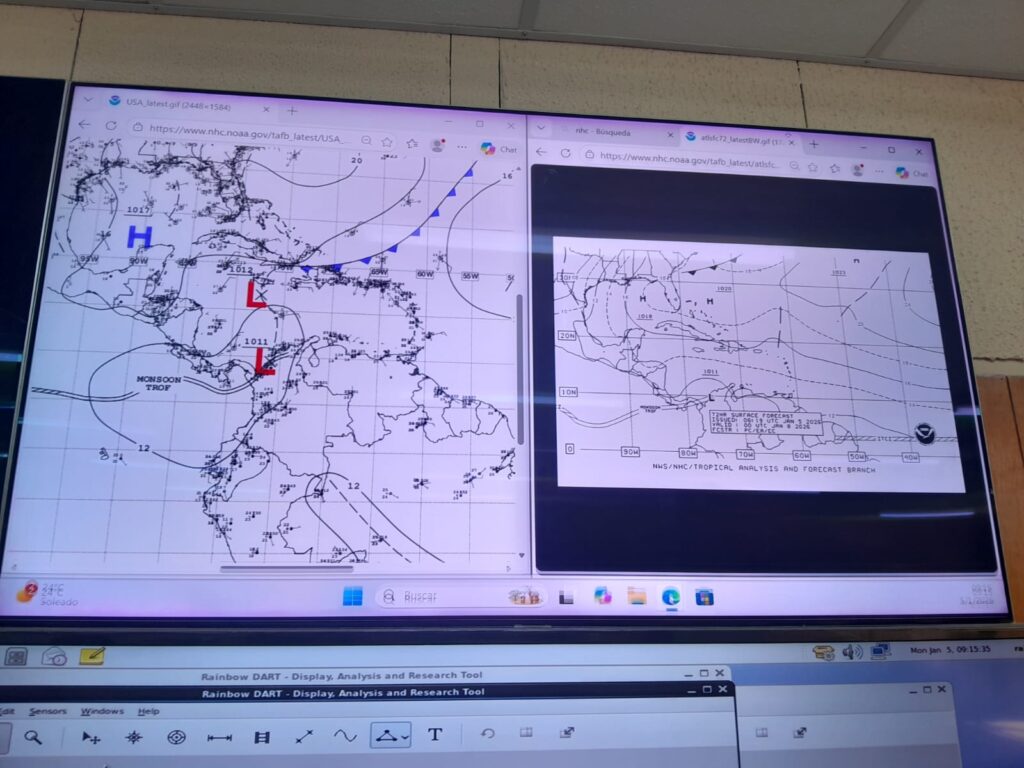This screenshot has width=1024, height=768.
Task: Click the favorites star in left browser address bar
Action: pyautogui.click(x=387, y=142)
